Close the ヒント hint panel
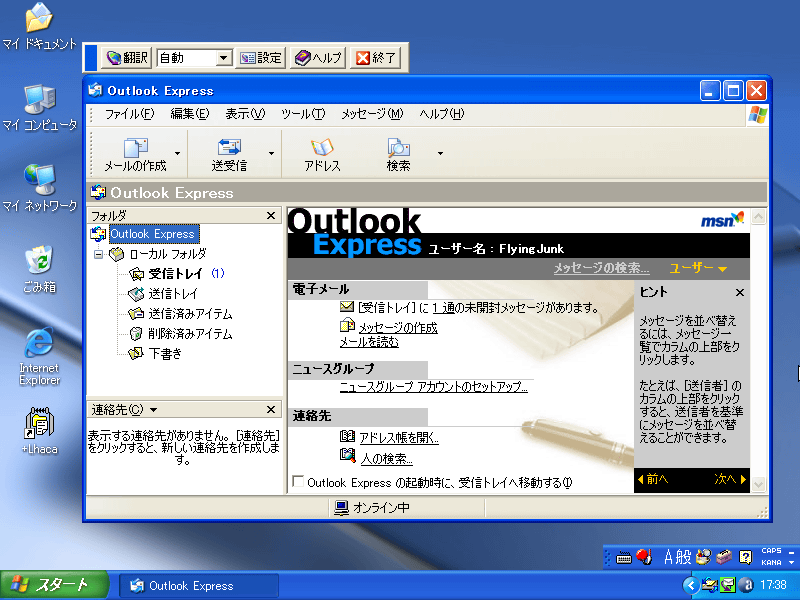Image resolution: width=800 pixels, height=600 pixels. (x=740, y=292)
